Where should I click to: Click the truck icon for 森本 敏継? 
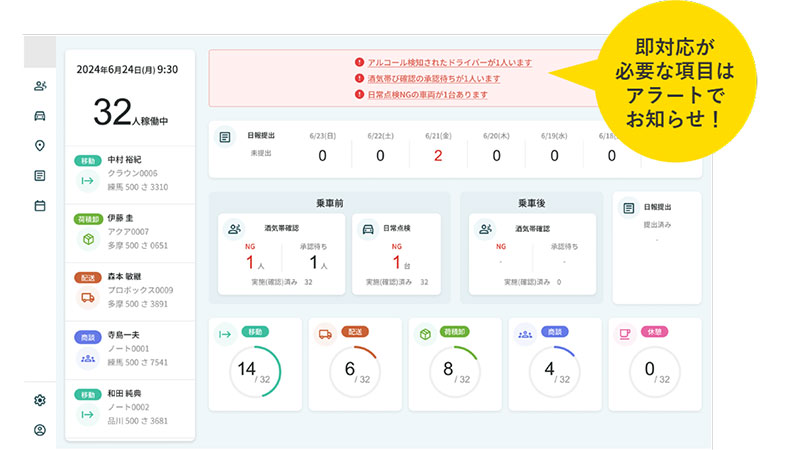tap(88, 297)
